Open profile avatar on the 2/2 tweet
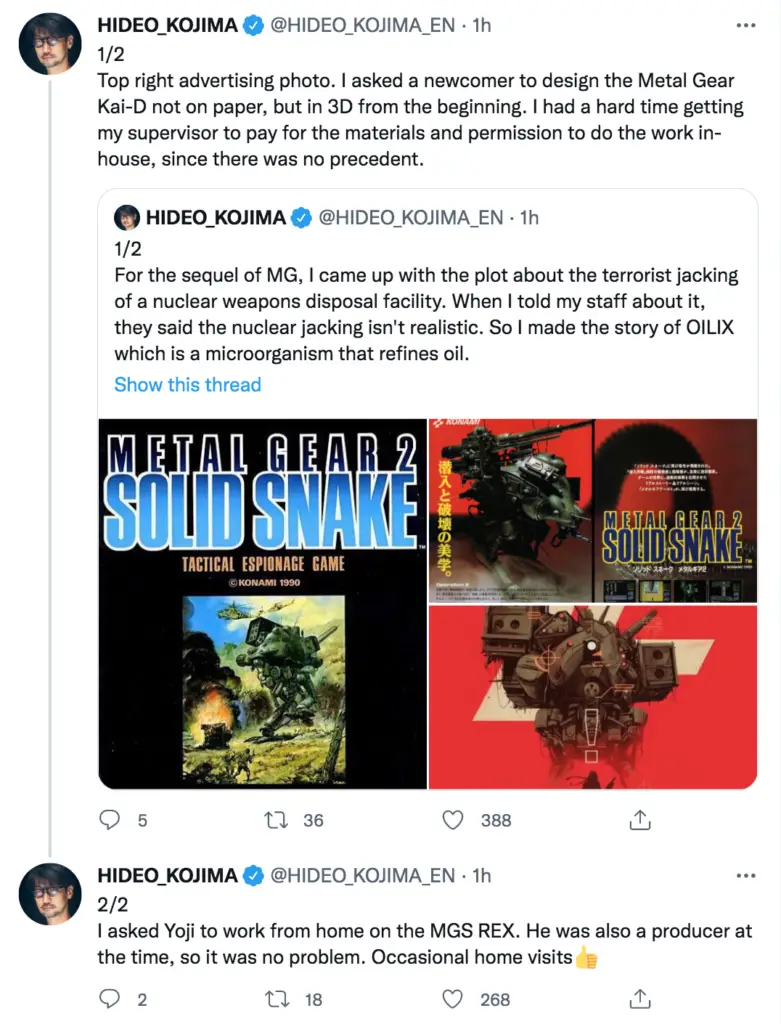The height and width of the screenshot is (1024, 781). 50,893
